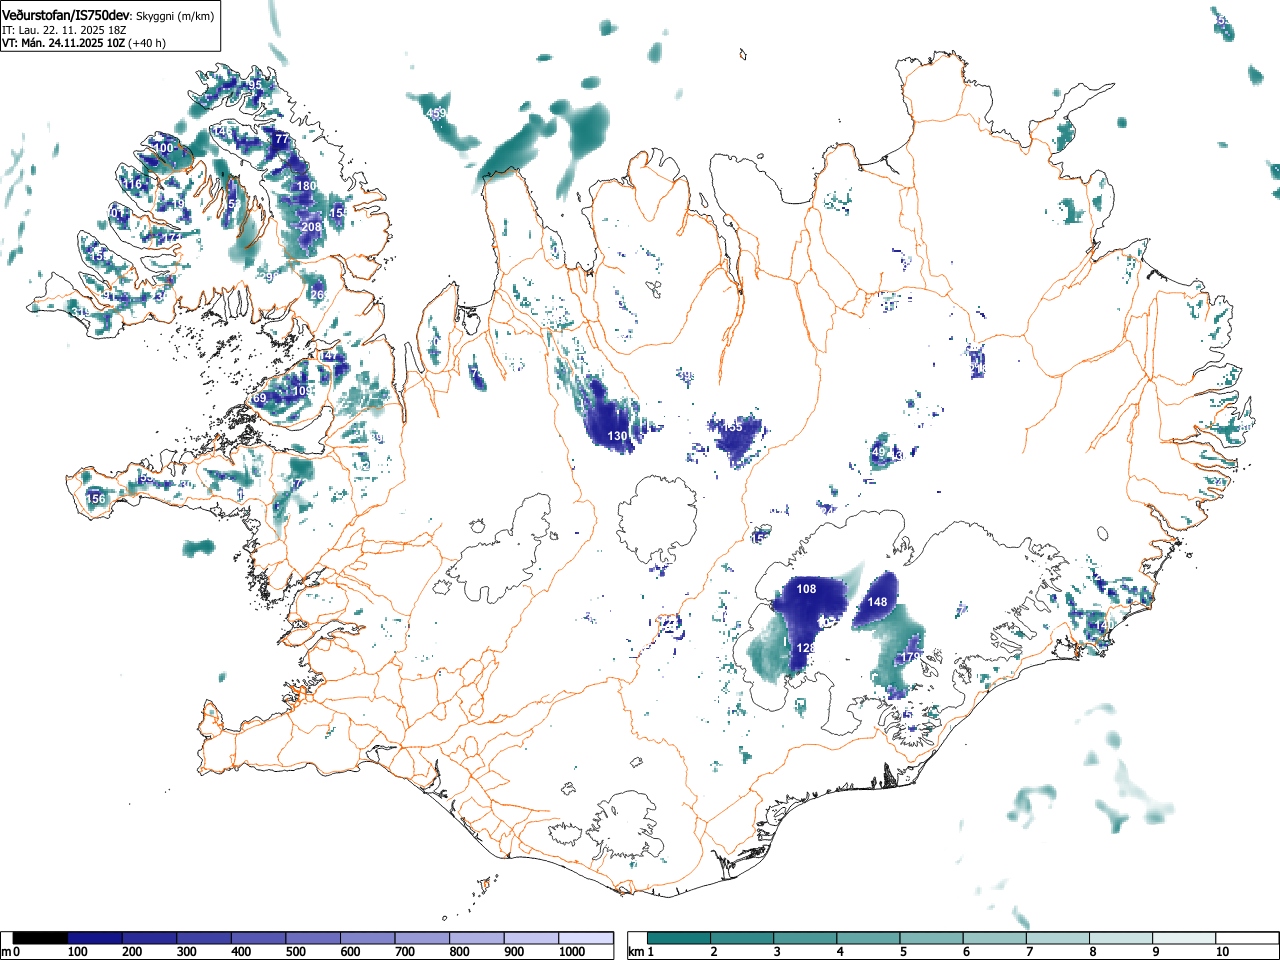Click the (+40 h) forecast offset text
The image size is (1280, 960).
146,43
